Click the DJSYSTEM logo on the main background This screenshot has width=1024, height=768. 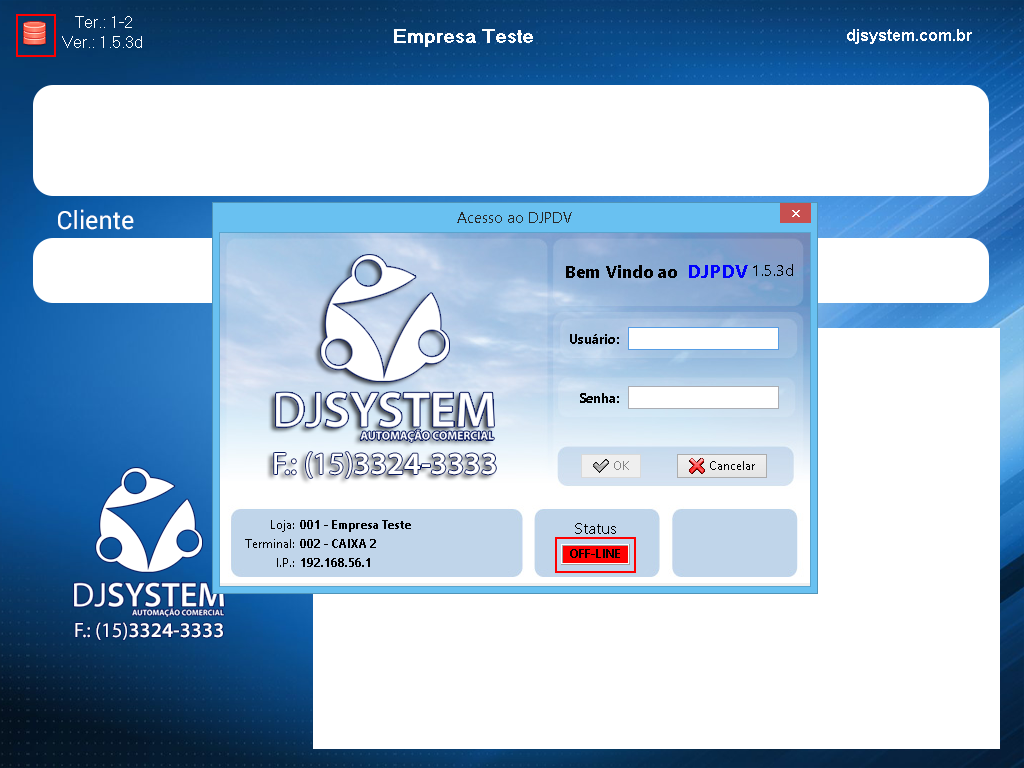[149, 542]
